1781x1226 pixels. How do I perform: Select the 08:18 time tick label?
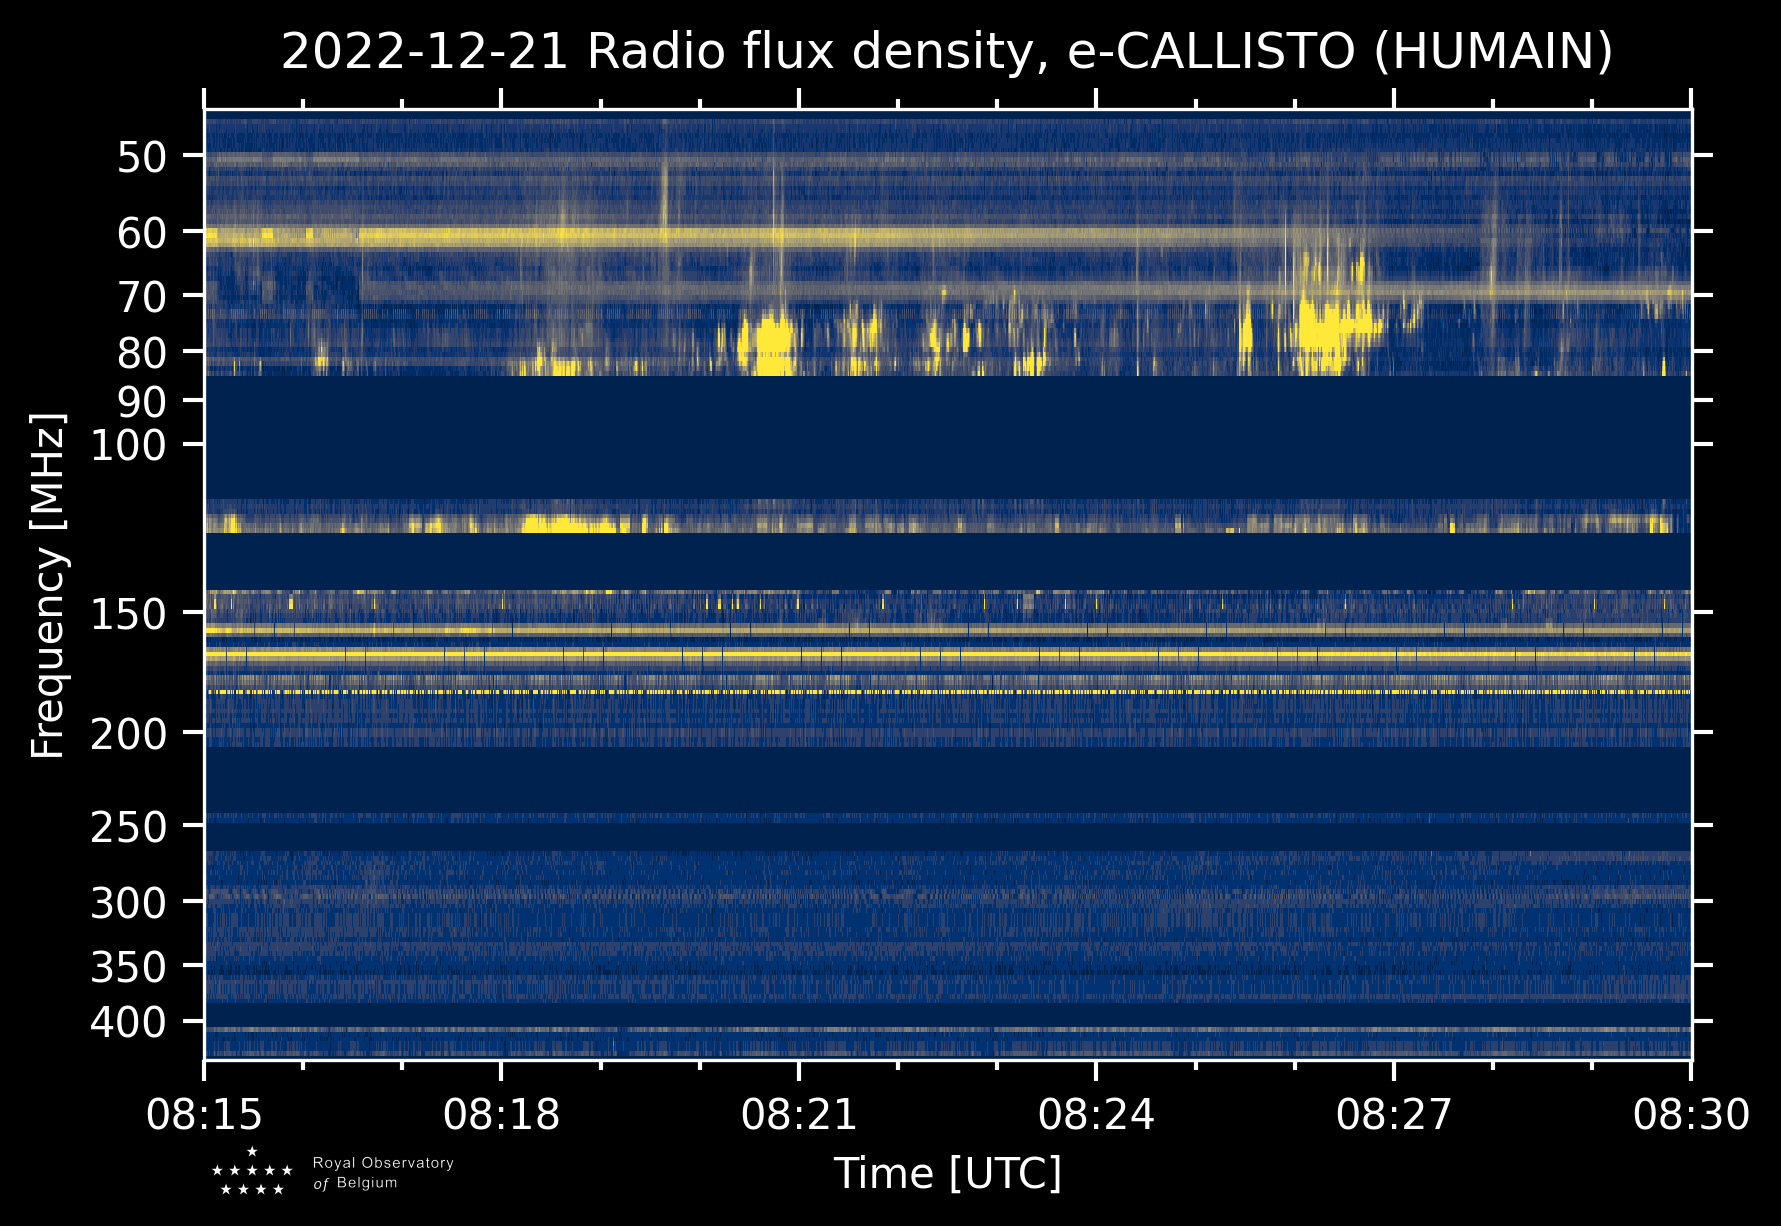pyautogui.click(x=502, y=1114)
